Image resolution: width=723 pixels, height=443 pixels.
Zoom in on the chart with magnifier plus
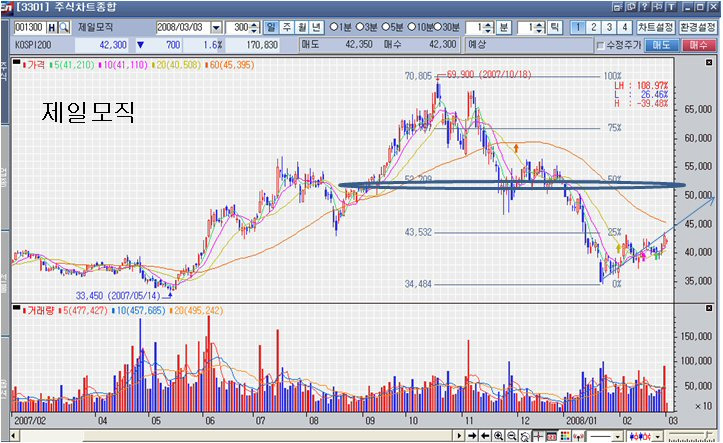pos(498,436)
